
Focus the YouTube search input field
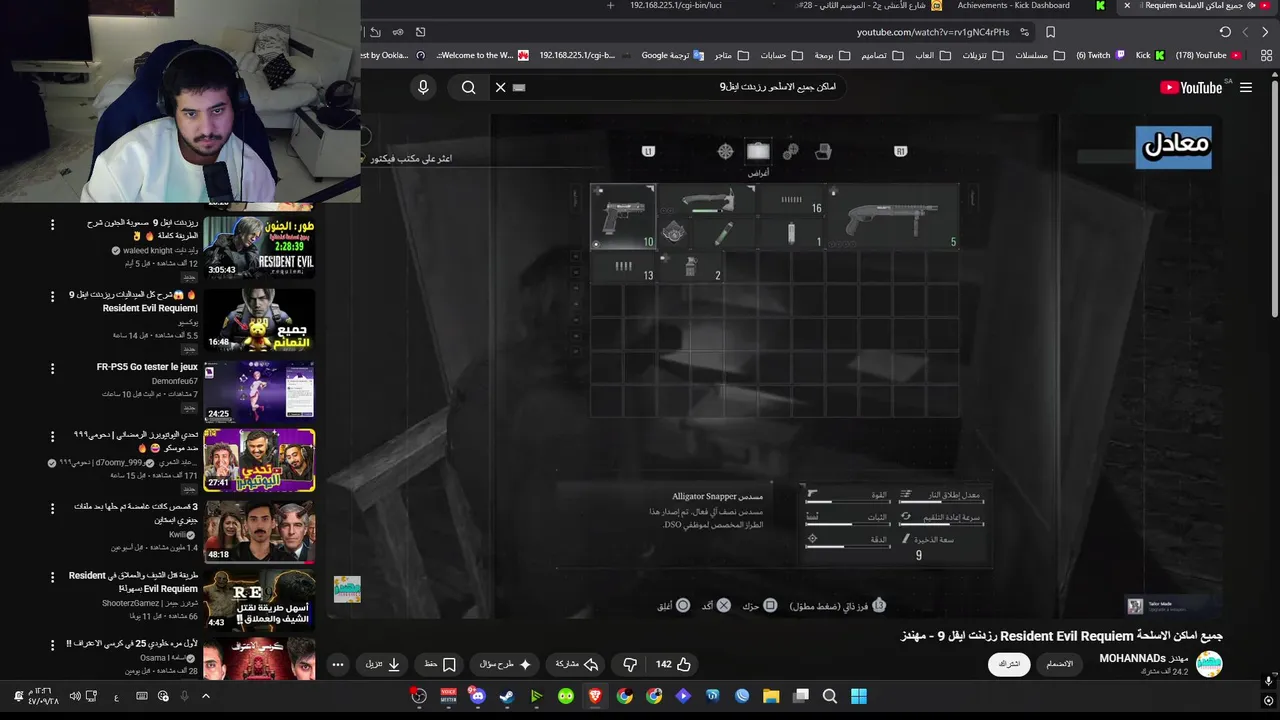(680, 87)
